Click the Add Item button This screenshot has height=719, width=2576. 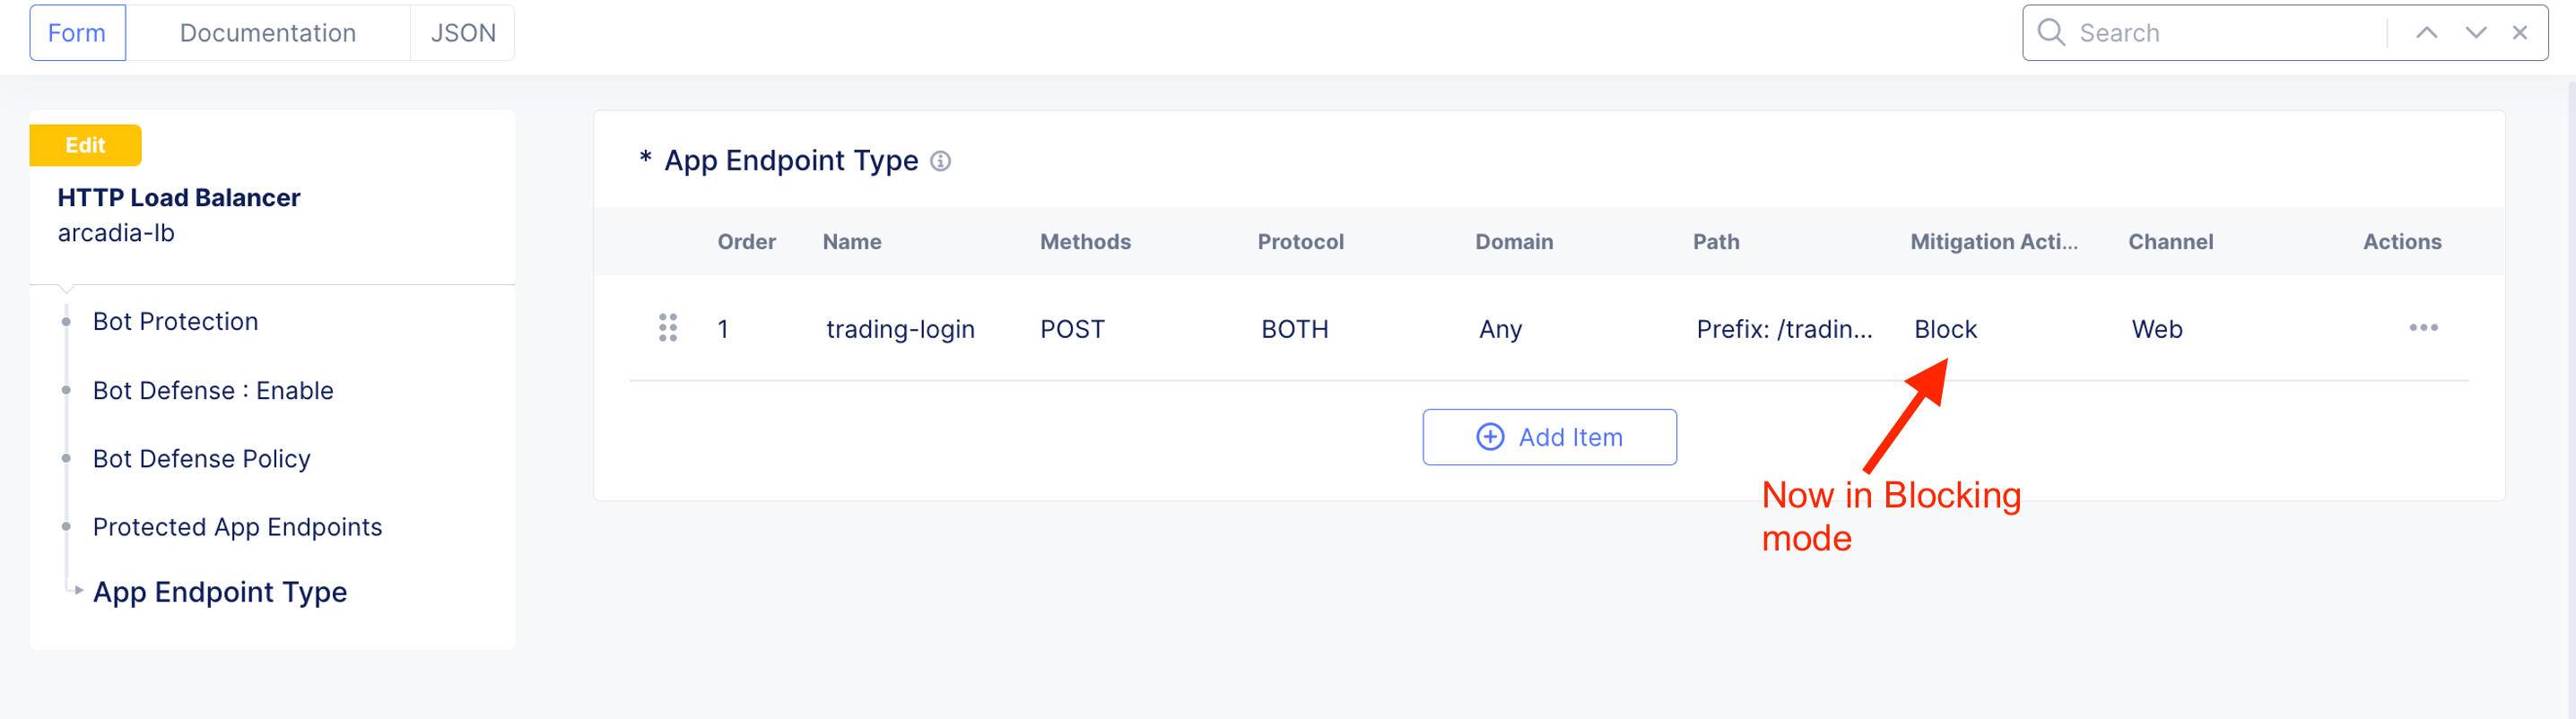coord(1549,437)
